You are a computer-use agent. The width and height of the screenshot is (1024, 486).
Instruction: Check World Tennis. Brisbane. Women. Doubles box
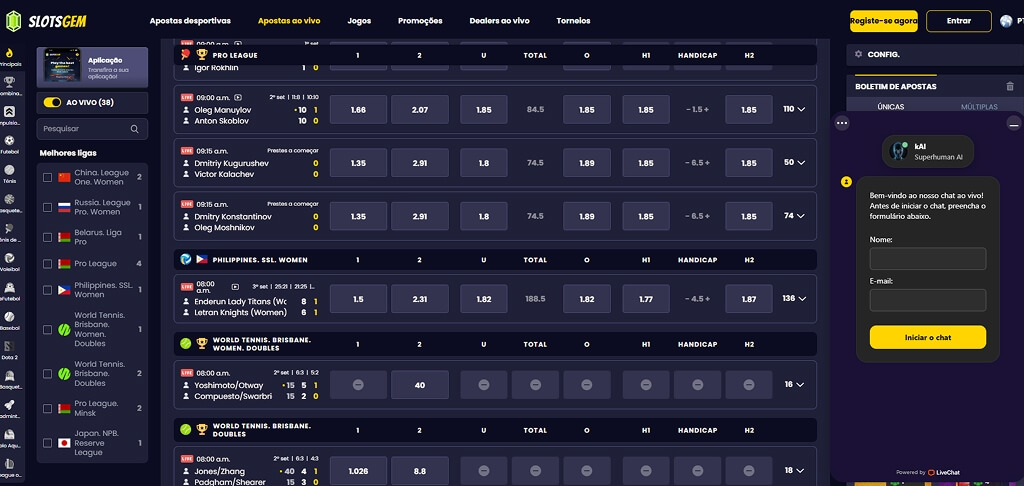point(47,330)
